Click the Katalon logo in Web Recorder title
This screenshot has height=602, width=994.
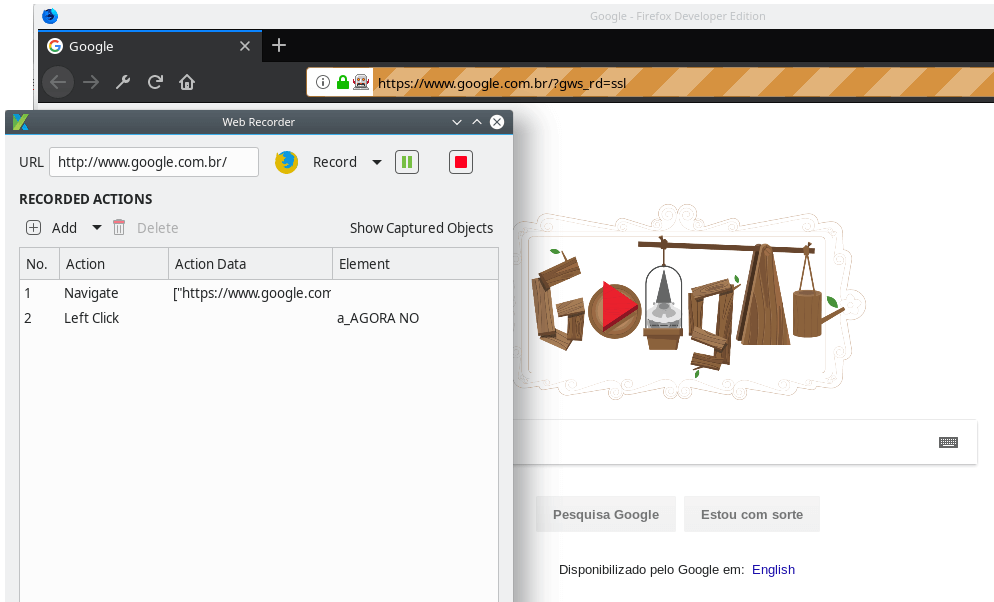pos(20,122)
